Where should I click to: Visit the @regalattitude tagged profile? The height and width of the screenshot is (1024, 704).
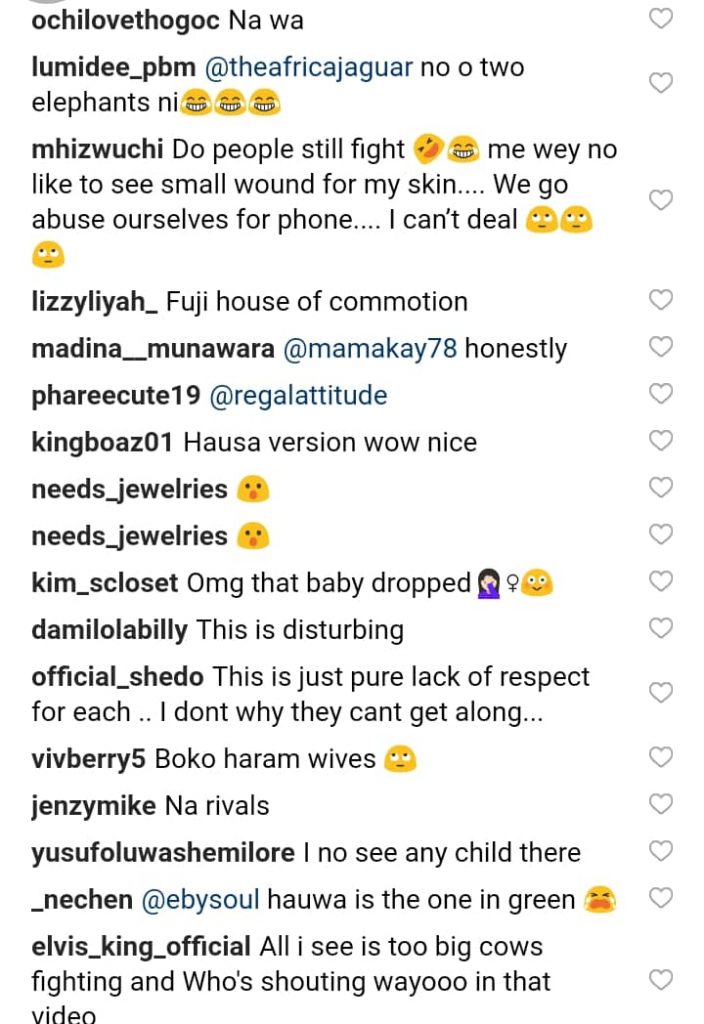(297, 396)
